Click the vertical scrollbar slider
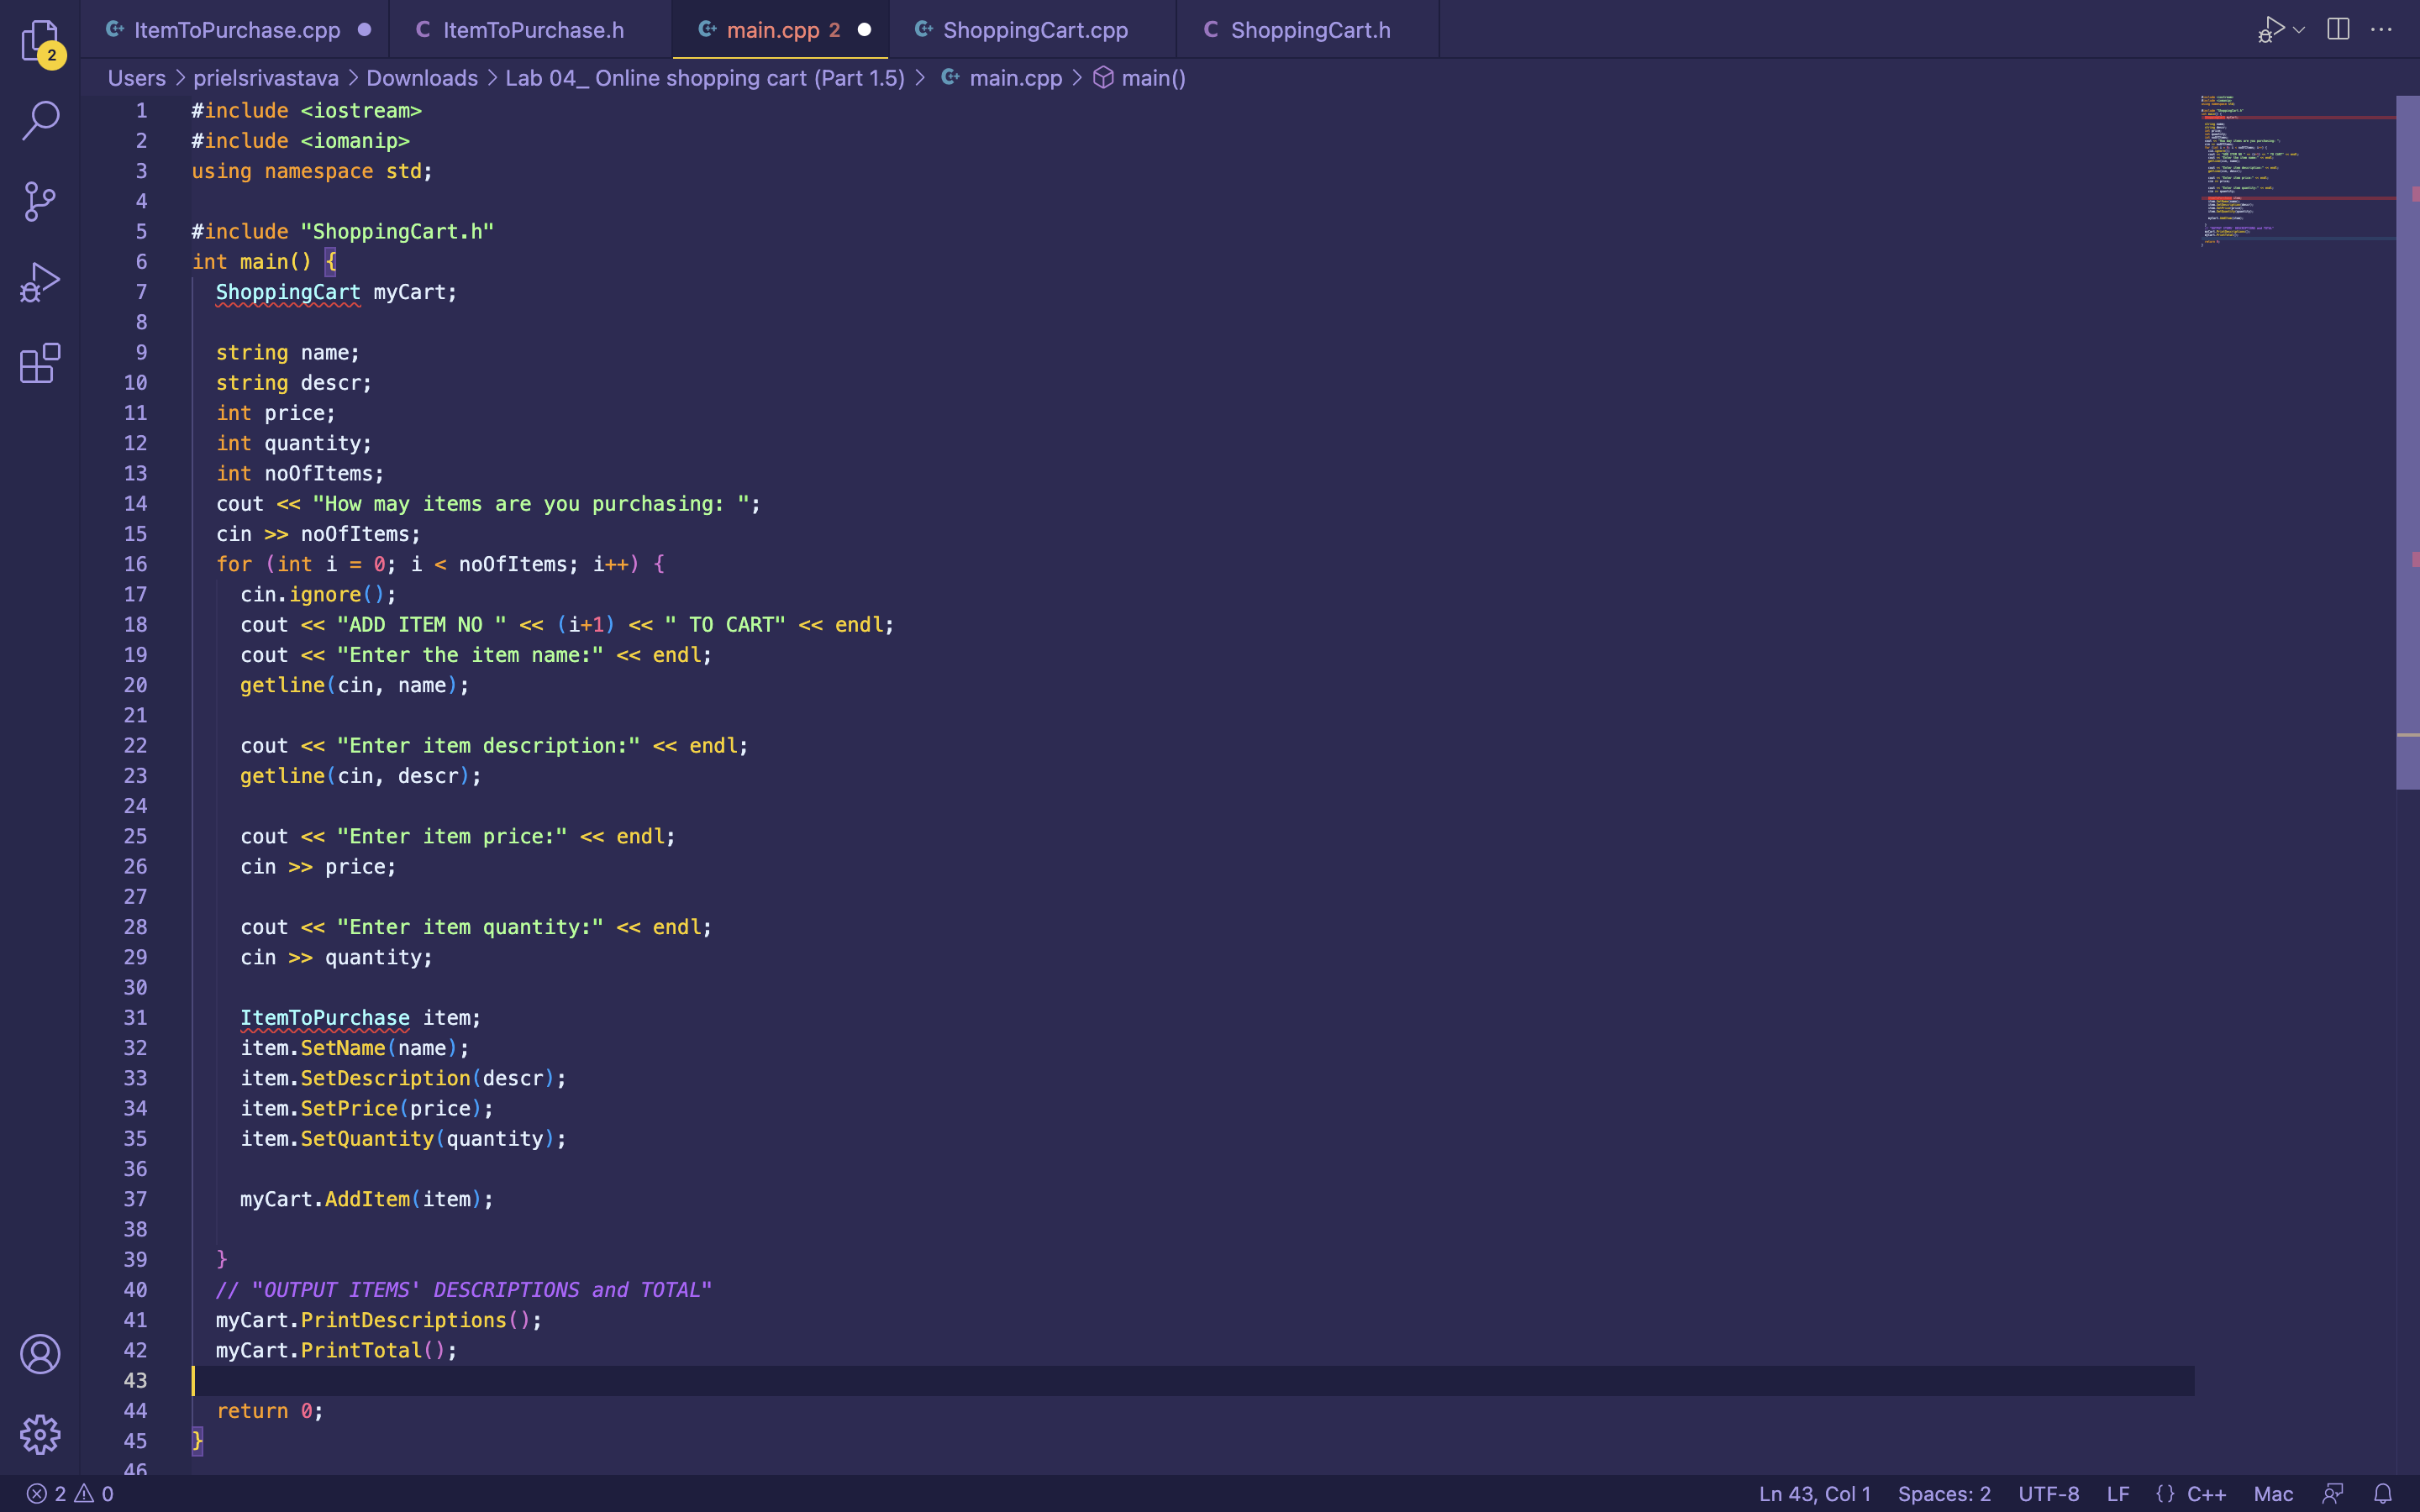The image size is (2420, 1512). [x=2407, y=440]
